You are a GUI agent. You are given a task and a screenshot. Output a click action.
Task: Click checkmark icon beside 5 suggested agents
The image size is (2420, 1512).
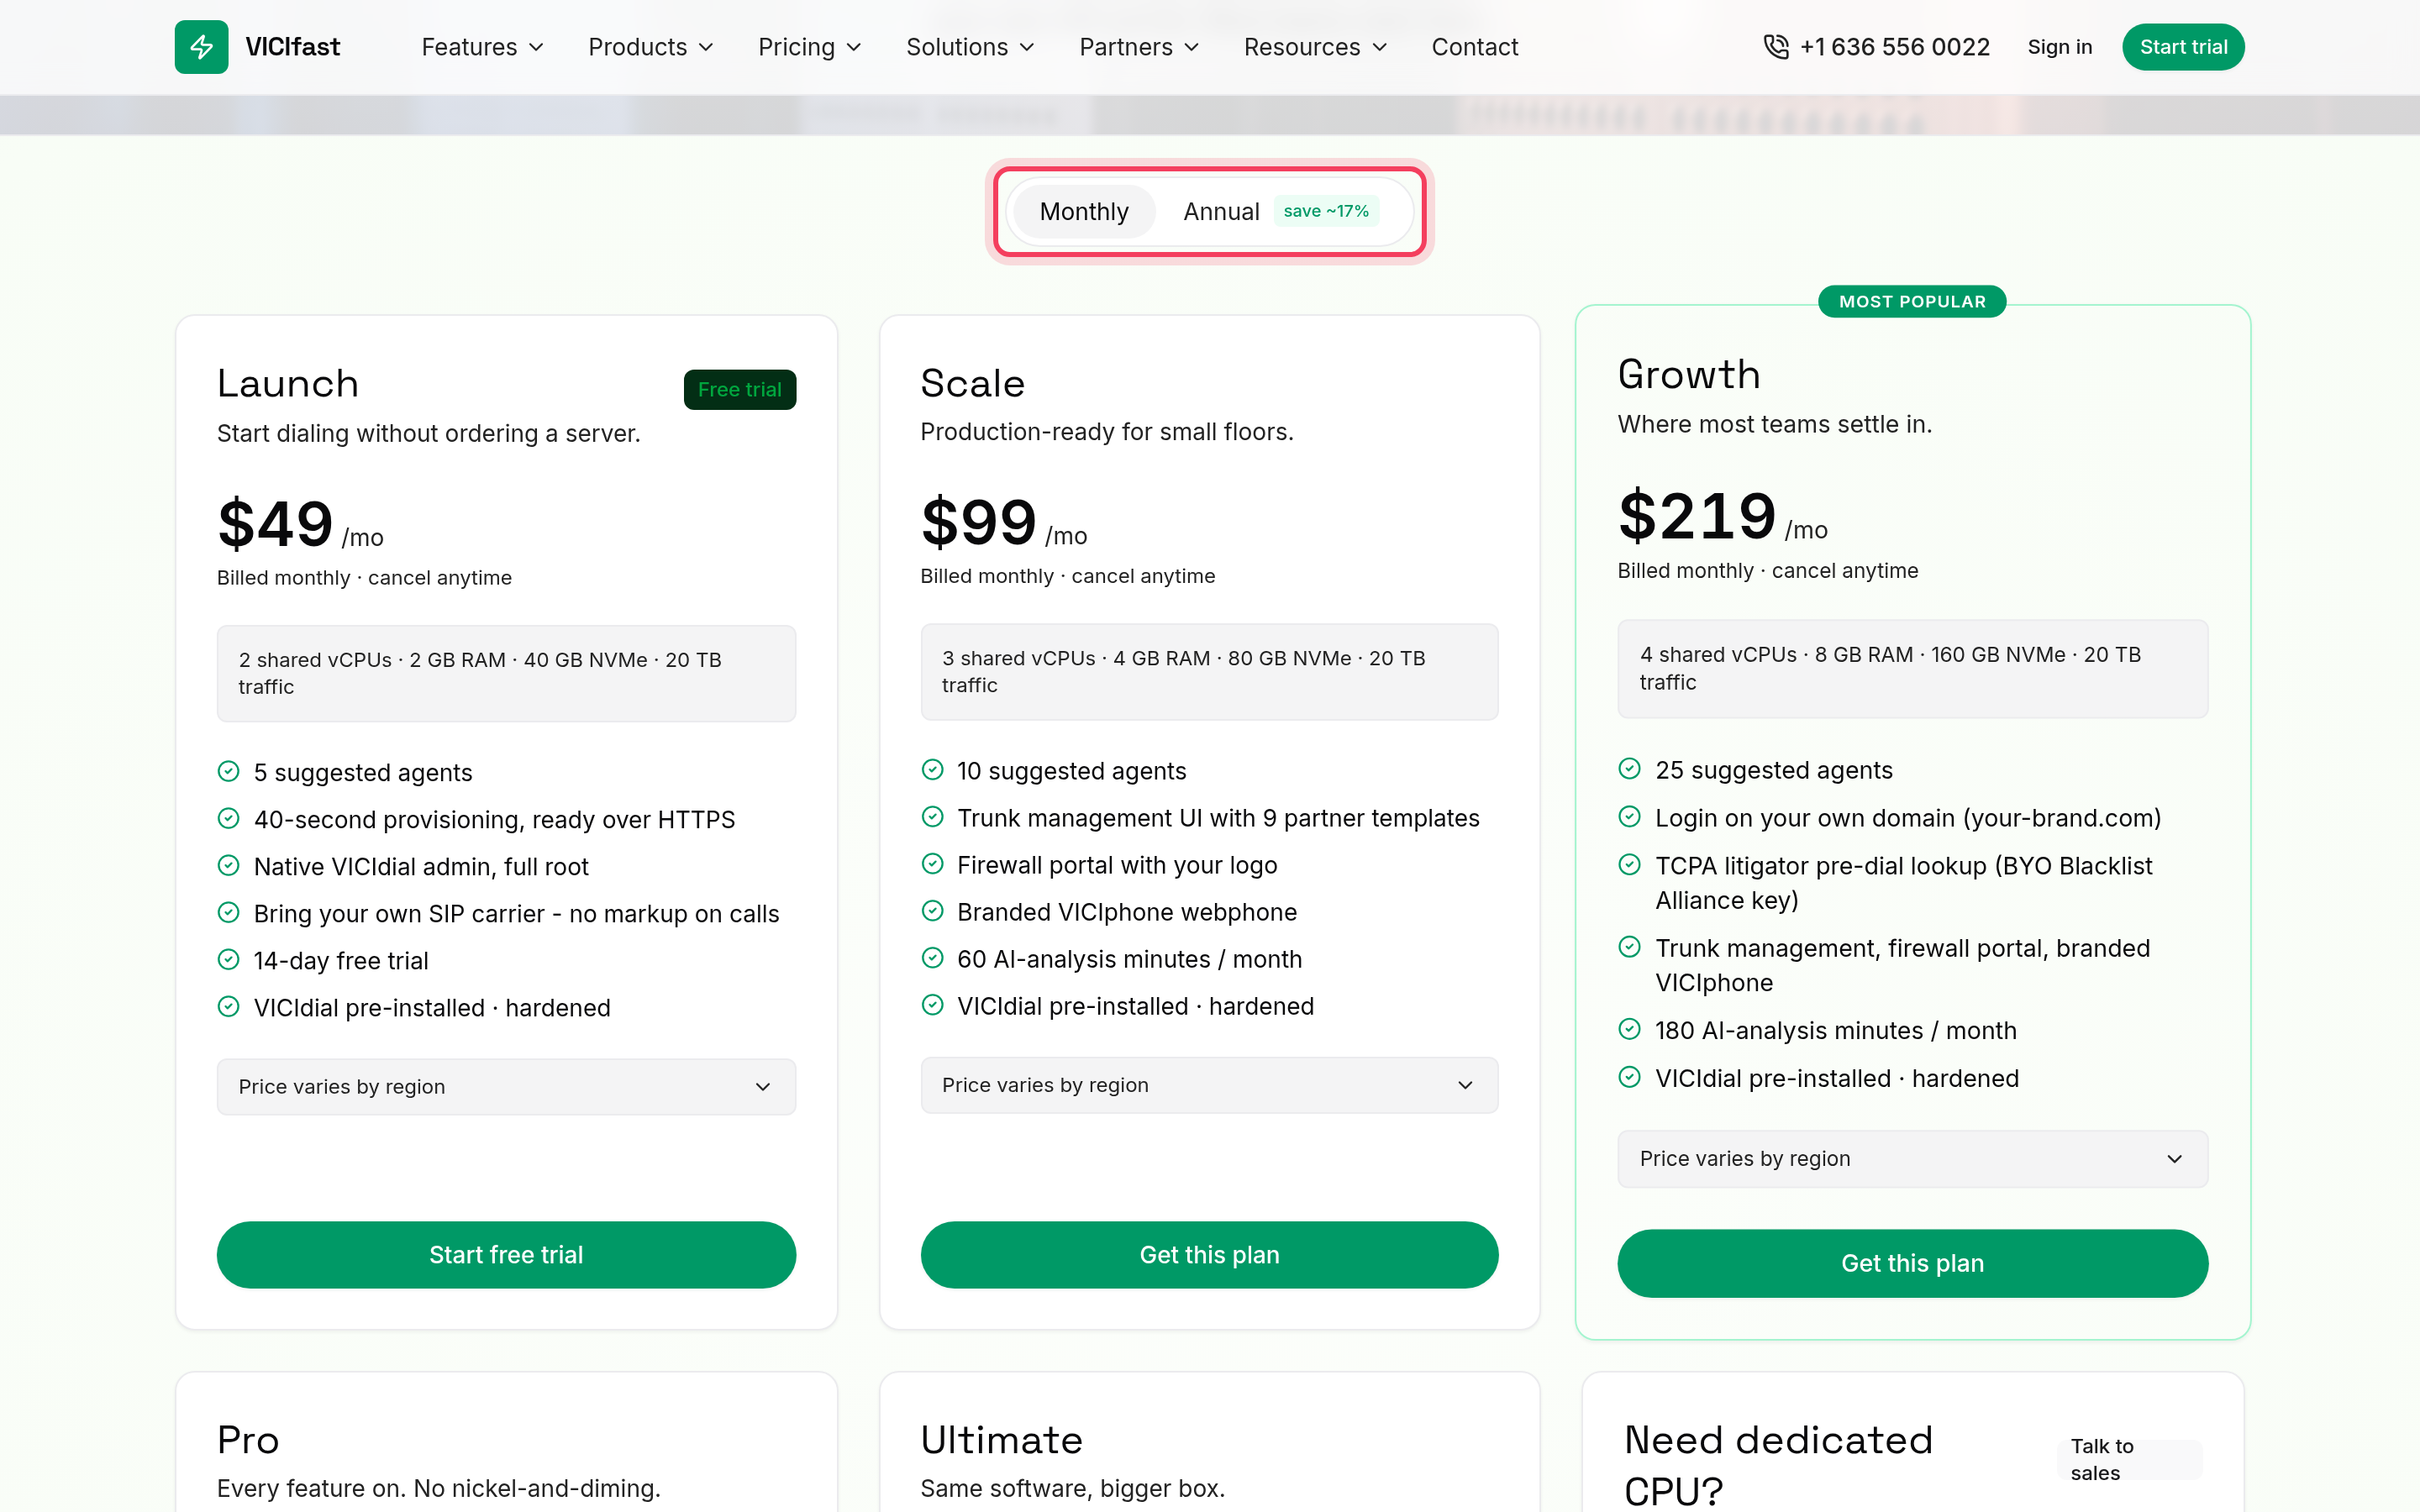pyautogui.click(x=229, y=771)
